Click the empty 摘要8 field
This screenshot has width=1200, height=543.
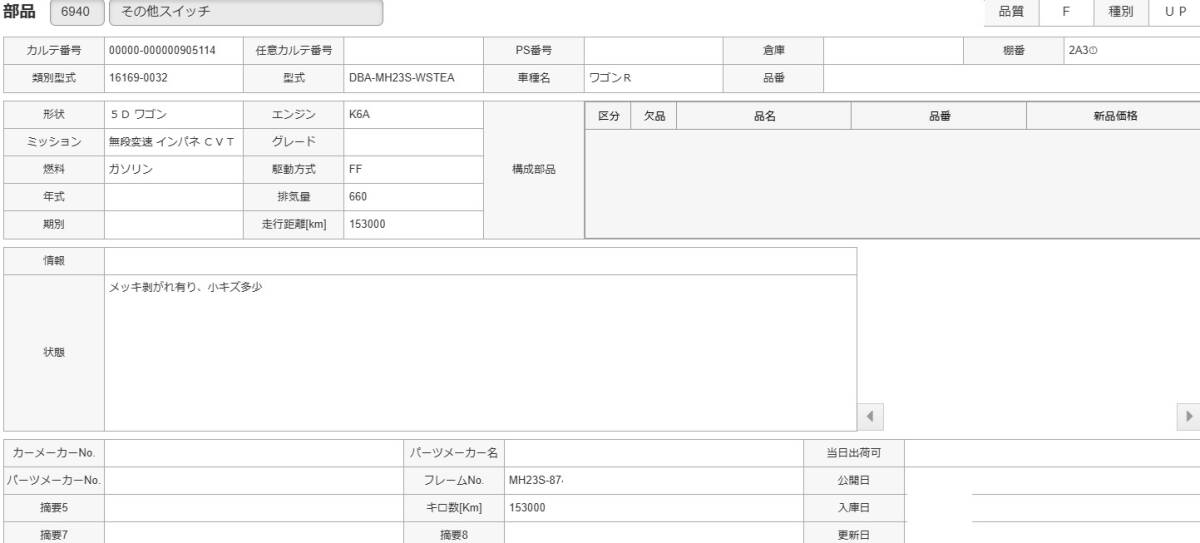point(652,534)
